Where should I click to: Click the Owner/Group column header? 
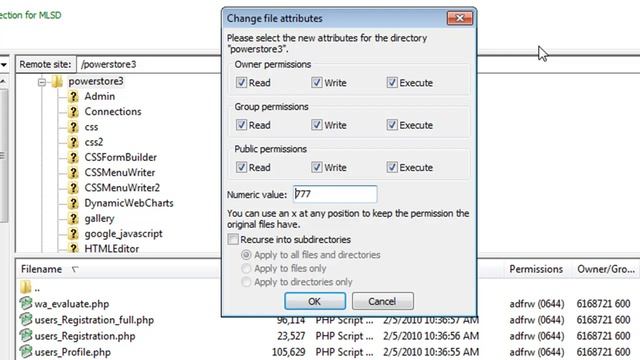606,269
